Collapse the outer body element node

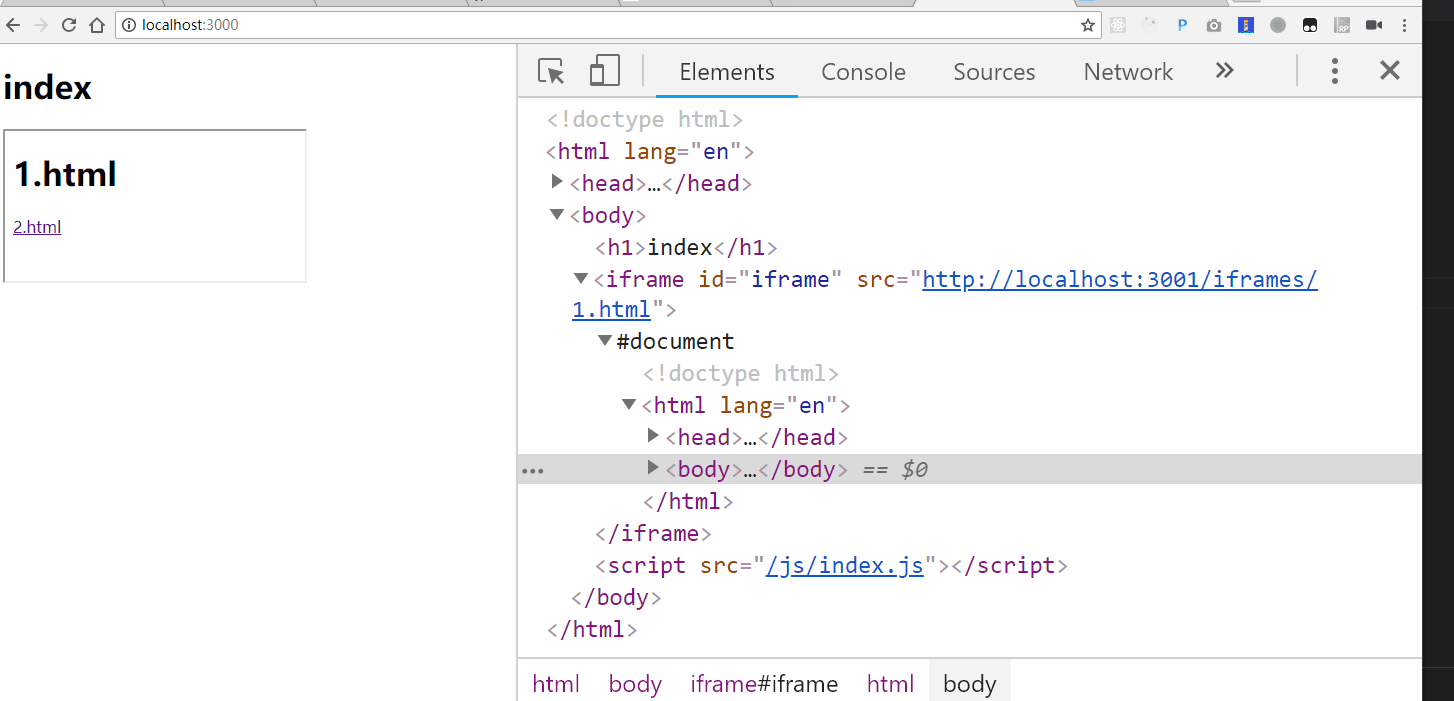click(557, 213)
